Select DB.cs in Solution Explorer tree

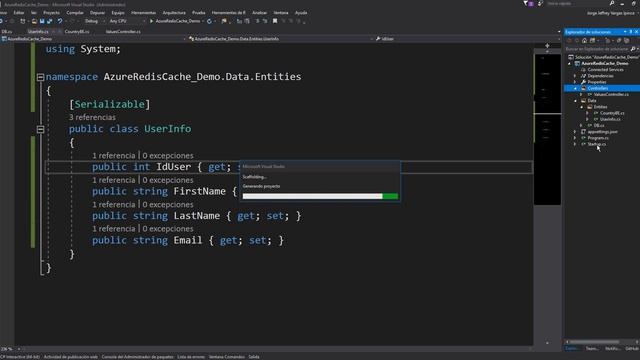click(x=599, y=126)
